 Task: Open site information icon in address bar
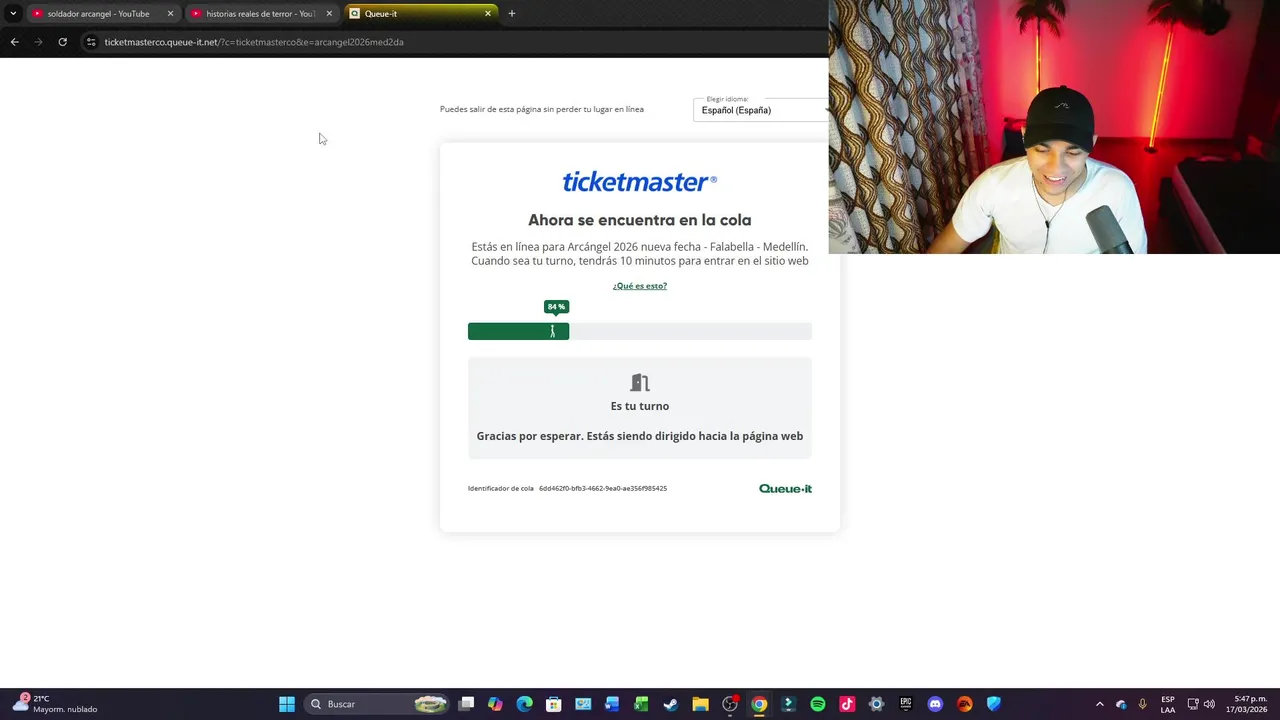coord(91,42)
